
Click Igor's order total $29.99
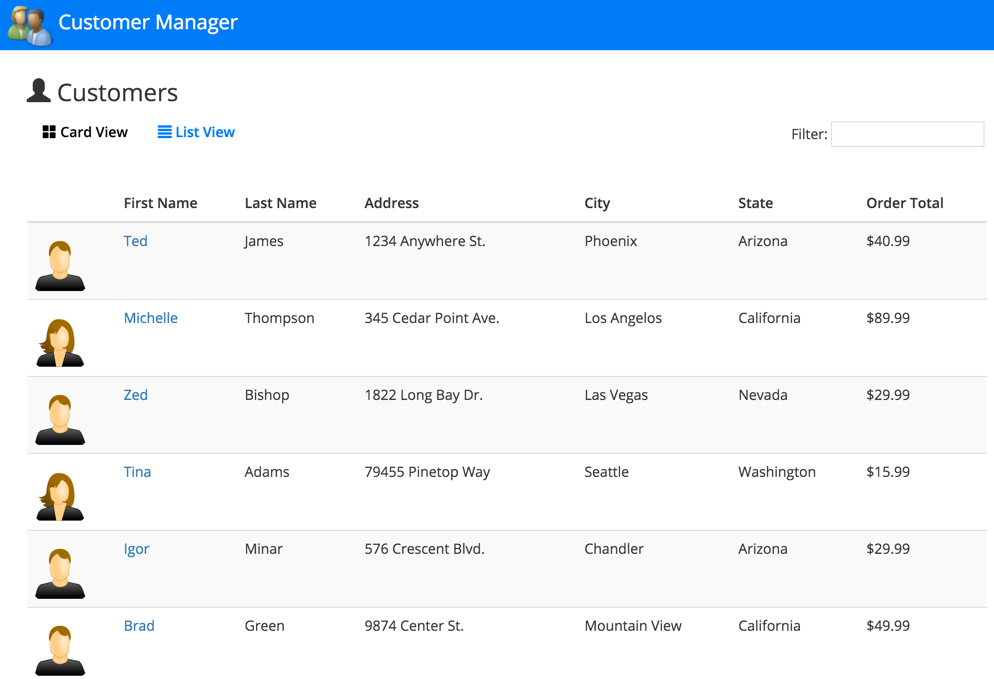tap(888, 549)
